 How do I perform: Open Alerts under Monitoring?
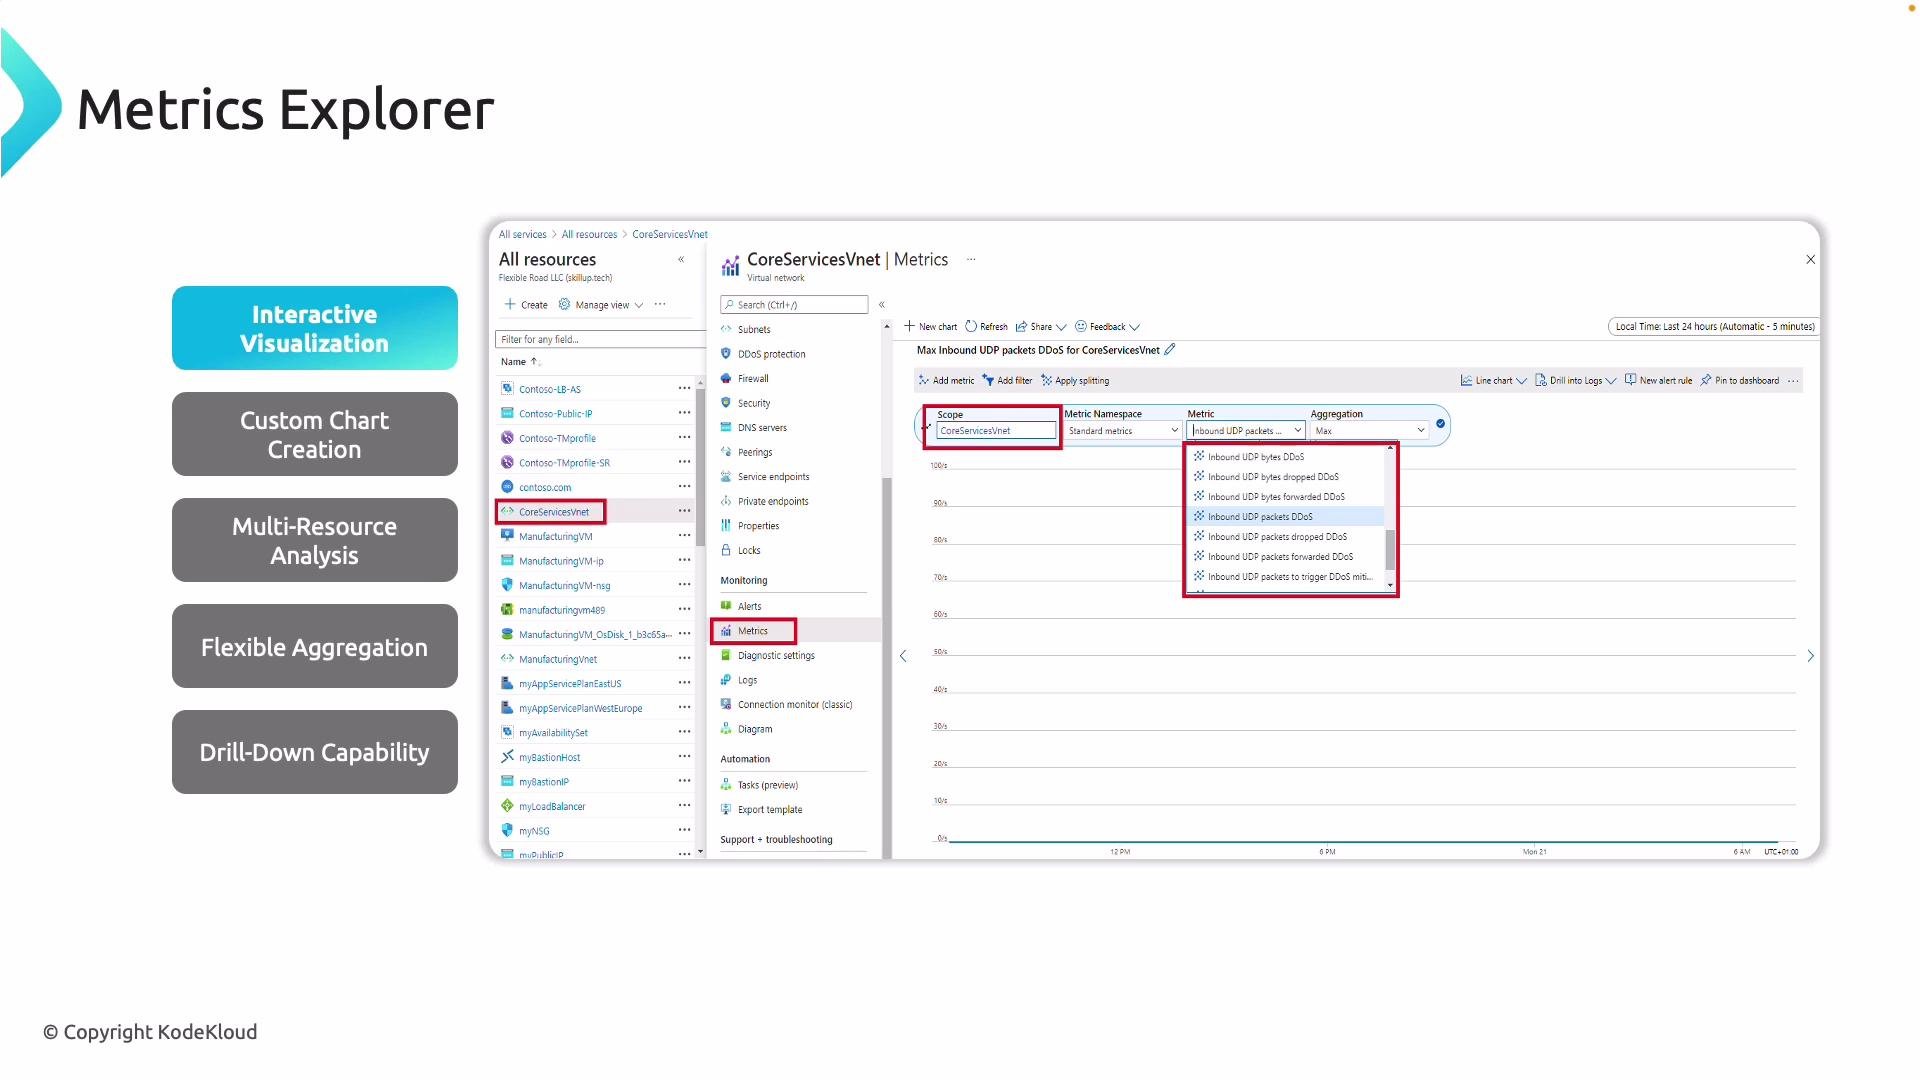[749, 606]
